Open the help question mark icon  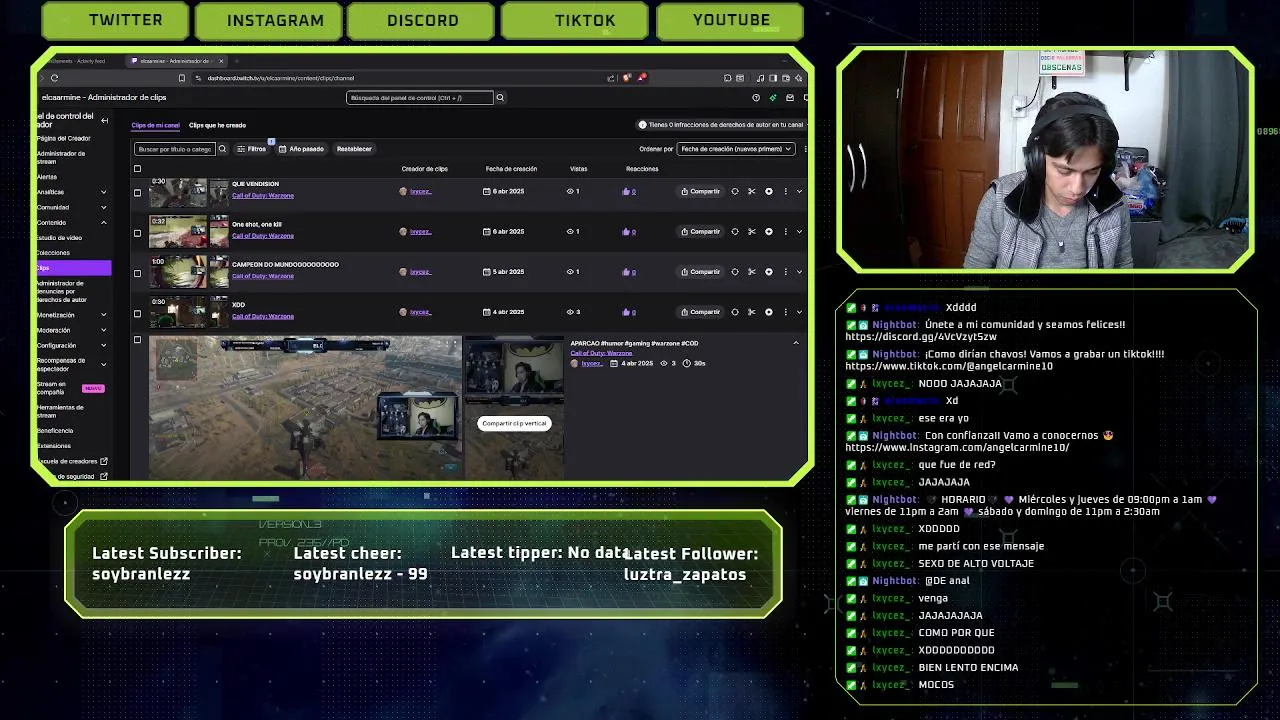[x=756, y=98]
